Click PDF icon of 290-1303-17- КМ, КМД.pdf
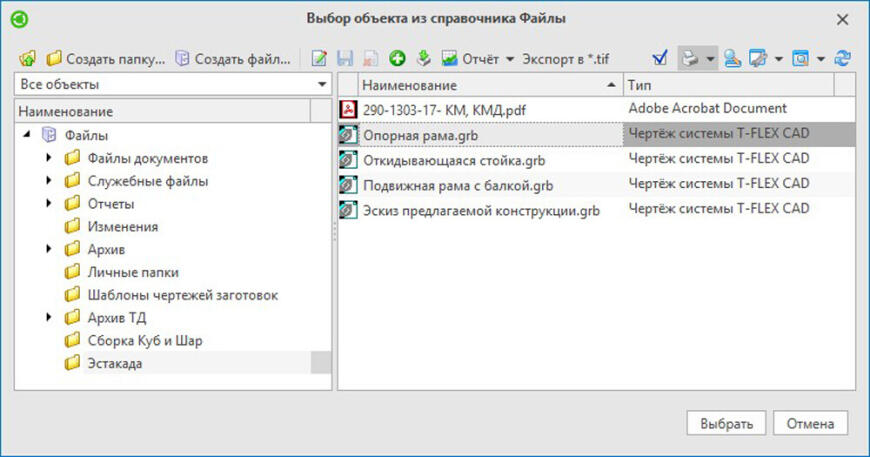The height and width of the screenshot is (457, 870). tap(348, 109)
